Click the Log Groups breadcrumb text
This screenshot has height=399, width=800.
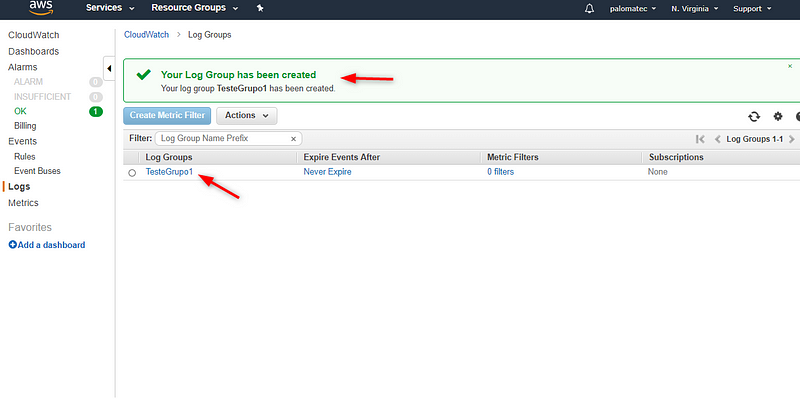pyautogui.click(x=210, y=35)
